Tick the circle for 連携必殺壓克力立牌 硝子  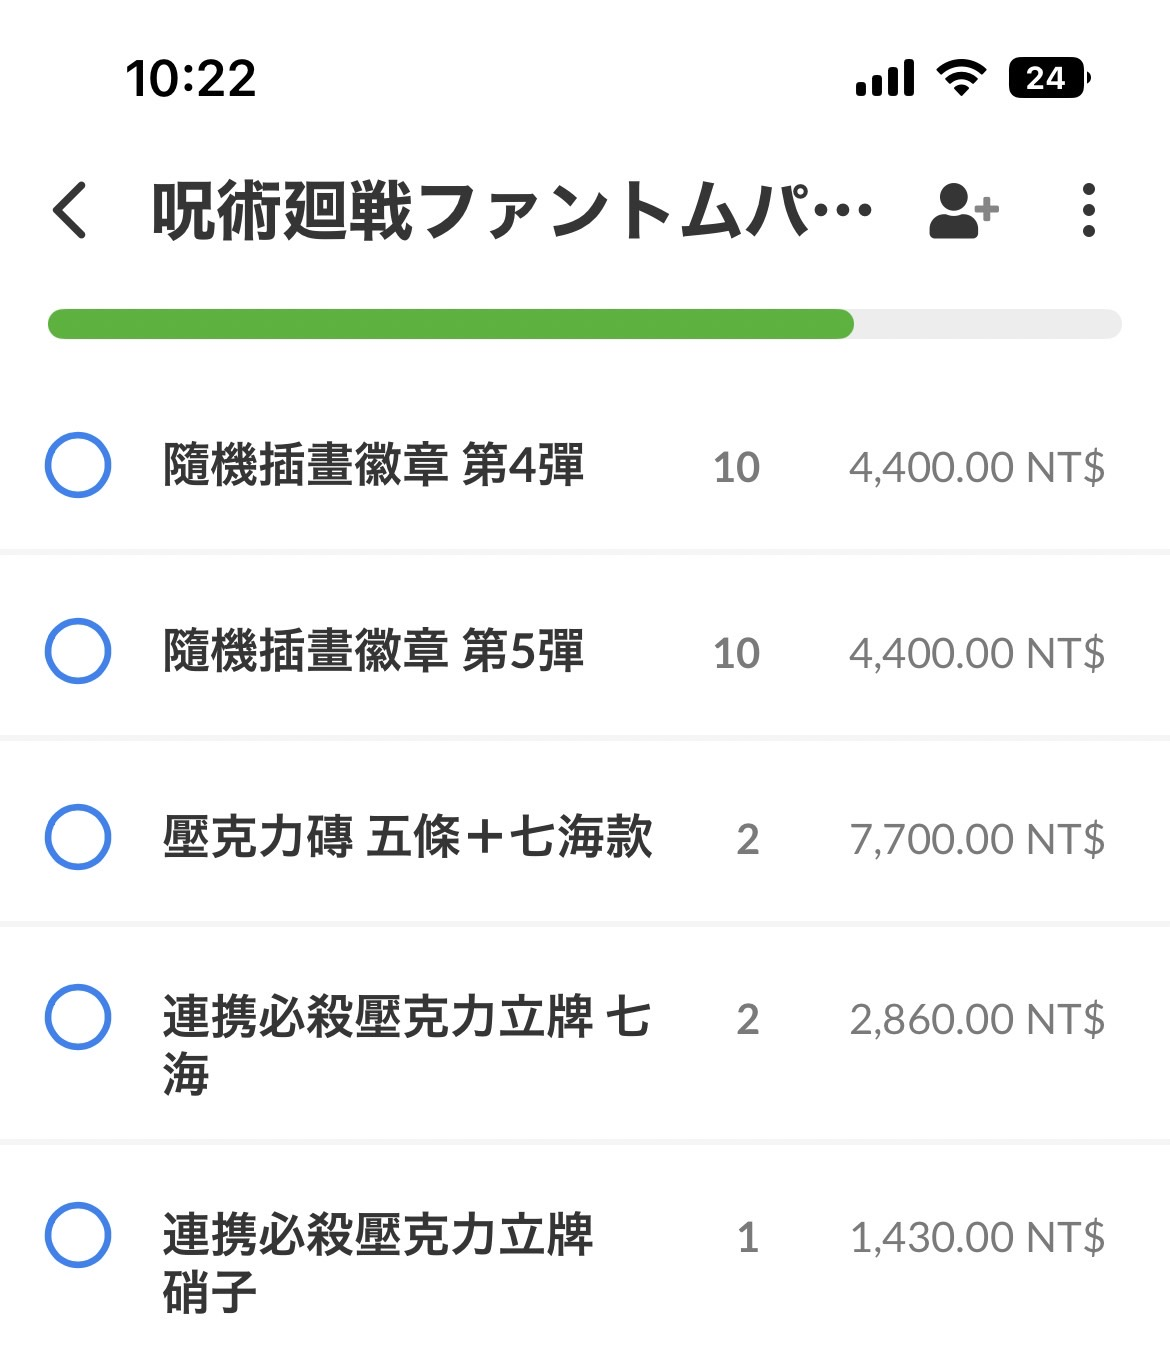78,1235
